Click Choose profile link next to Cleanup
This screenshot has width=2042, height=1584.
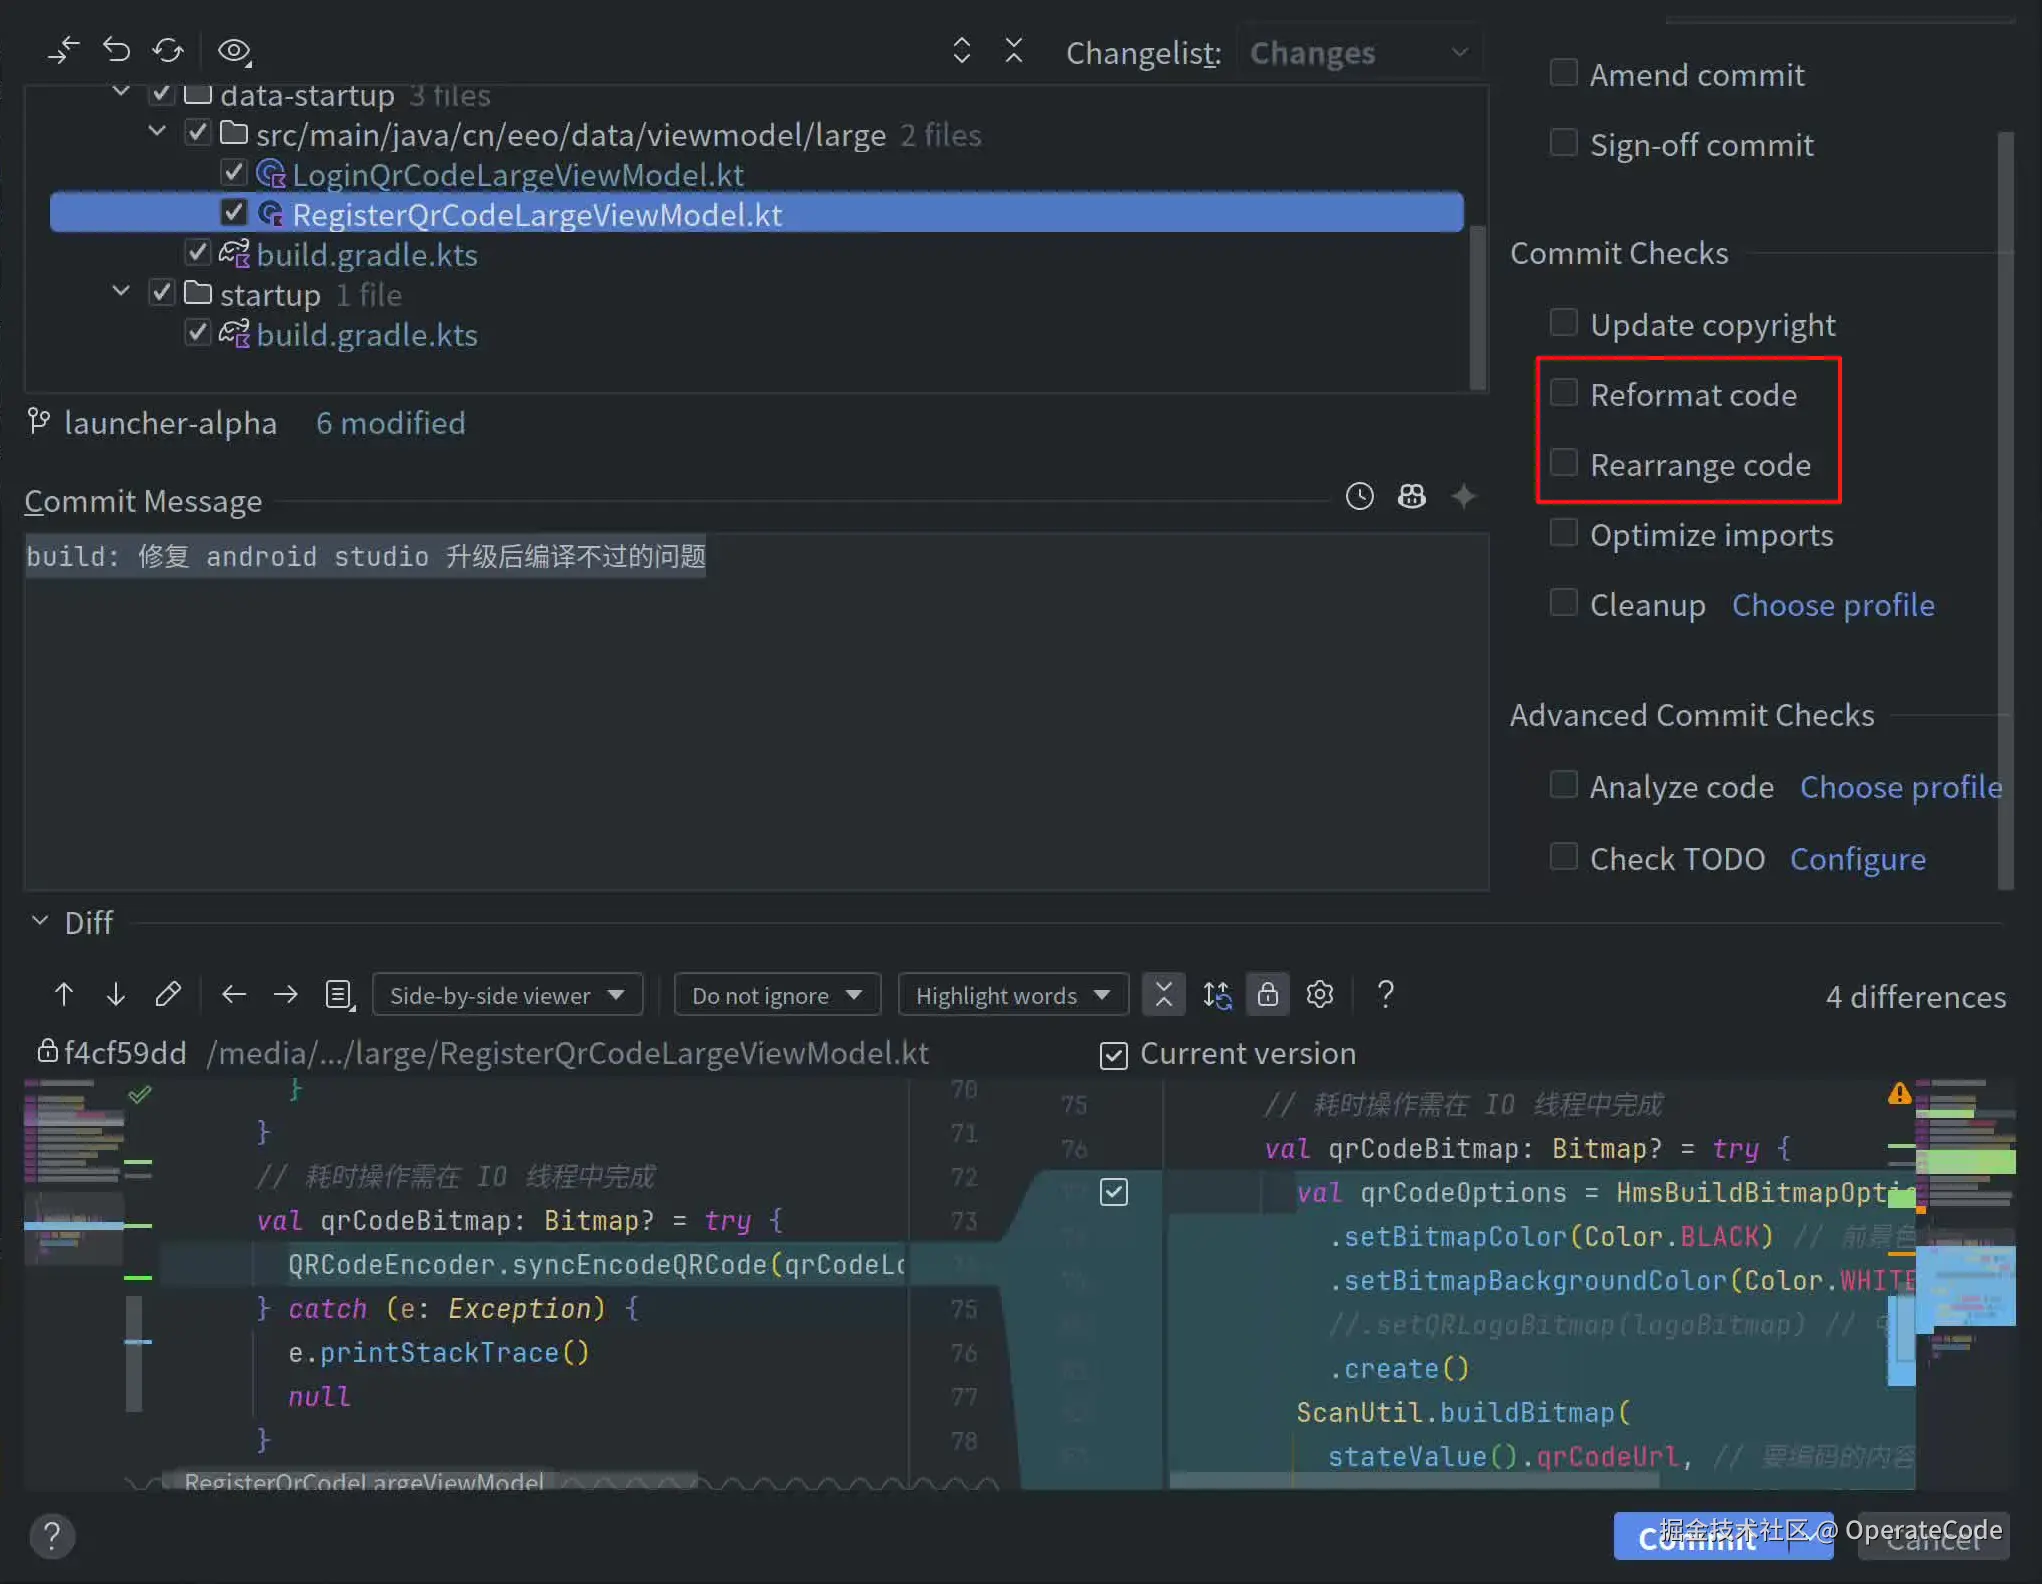[1832, 605]
